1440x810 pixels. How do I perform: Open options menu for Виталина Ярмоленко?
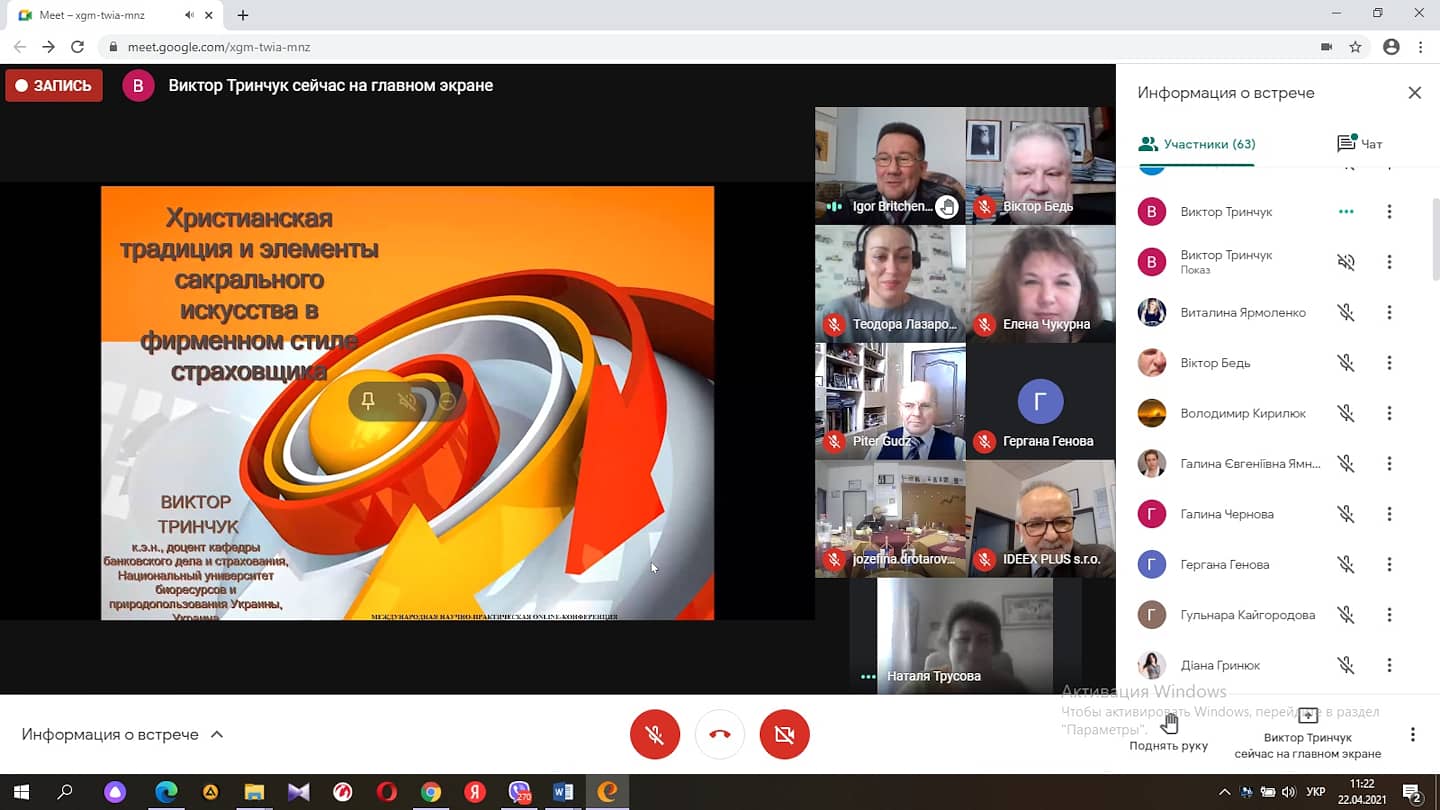click(x=1389, y=313)
